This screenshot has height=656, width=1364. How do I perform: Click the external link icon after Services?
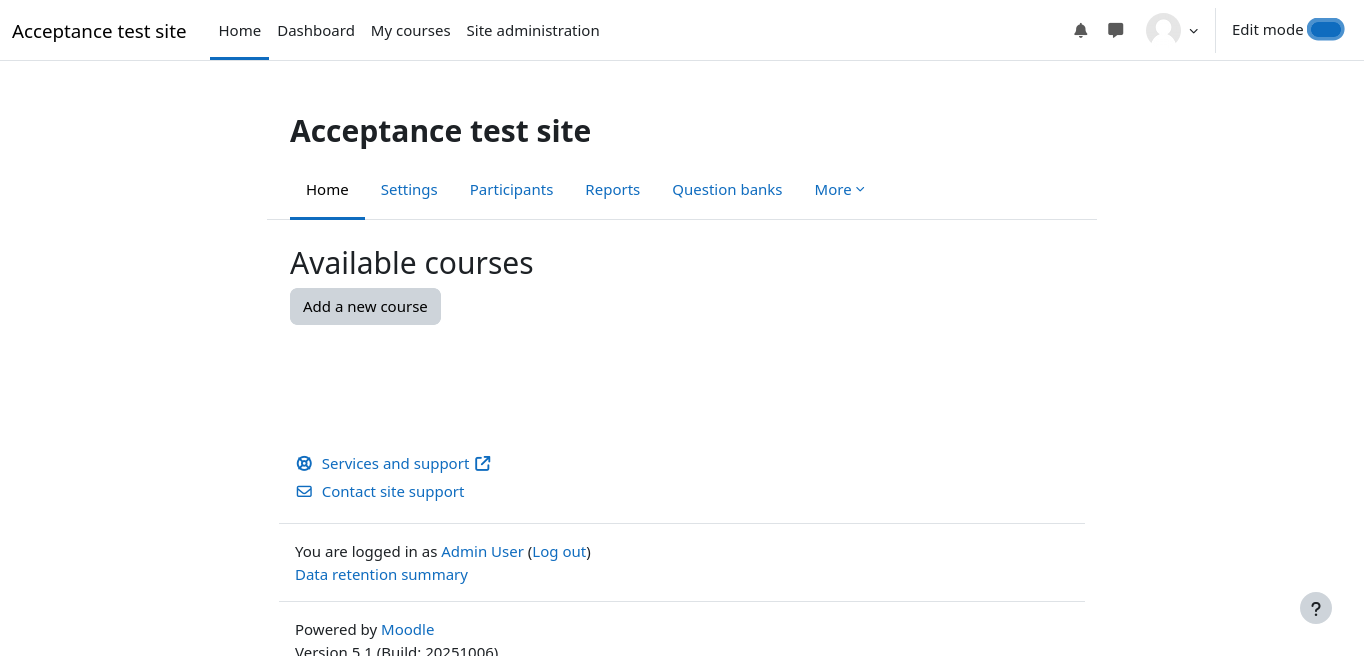click(483, 464)
